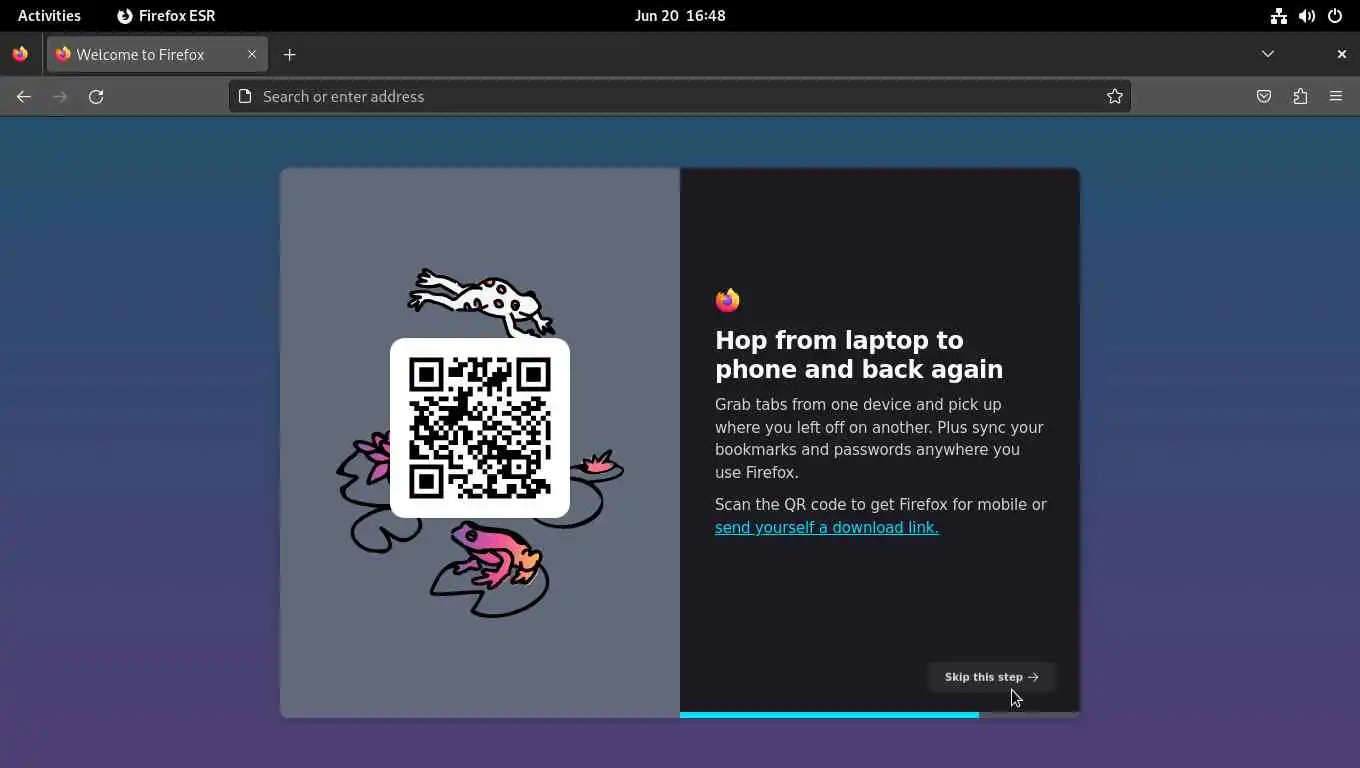This screenshot has height=768, width=1360.
Task: Close the Welcome to Firefox tab
Action: pyautogui.click(x=252, y=55)
